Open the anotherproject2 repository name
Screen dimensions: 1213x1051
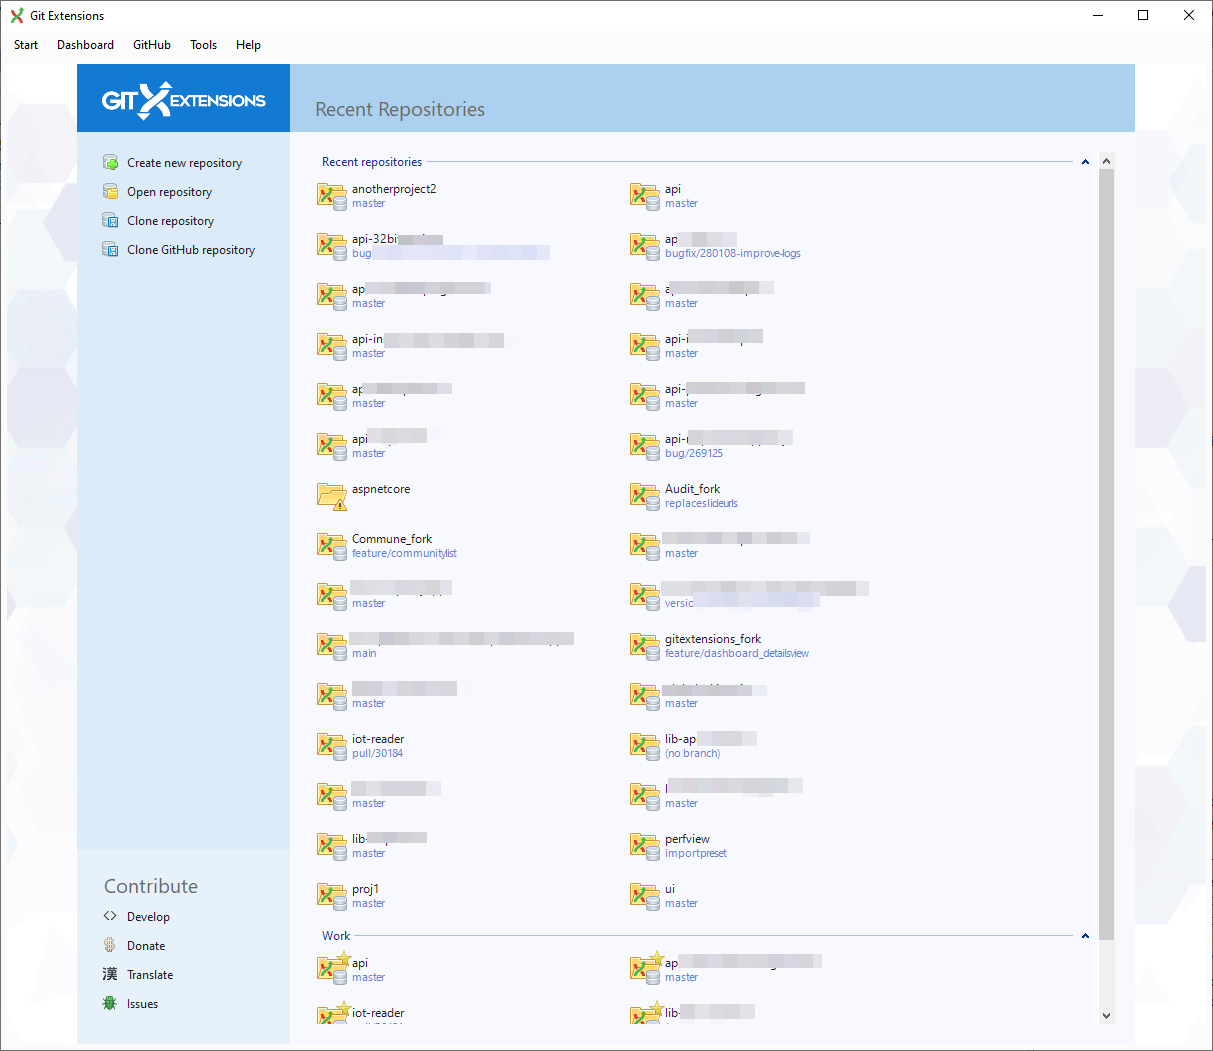(x=394, y=189)
